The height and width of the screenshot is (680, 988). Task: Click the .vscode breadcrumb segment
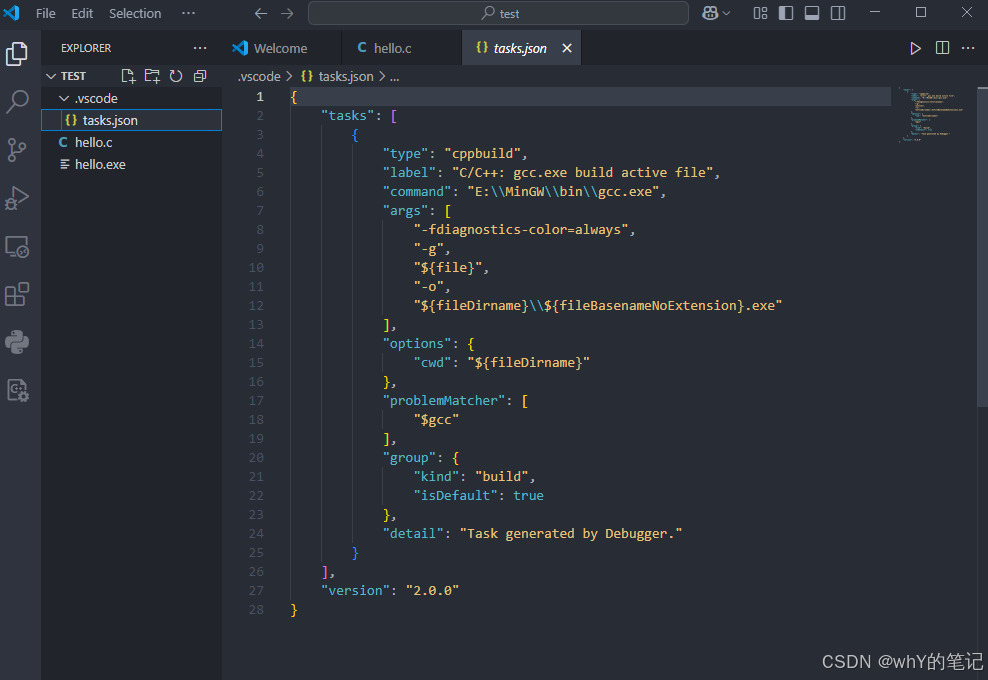pos(259,76)
